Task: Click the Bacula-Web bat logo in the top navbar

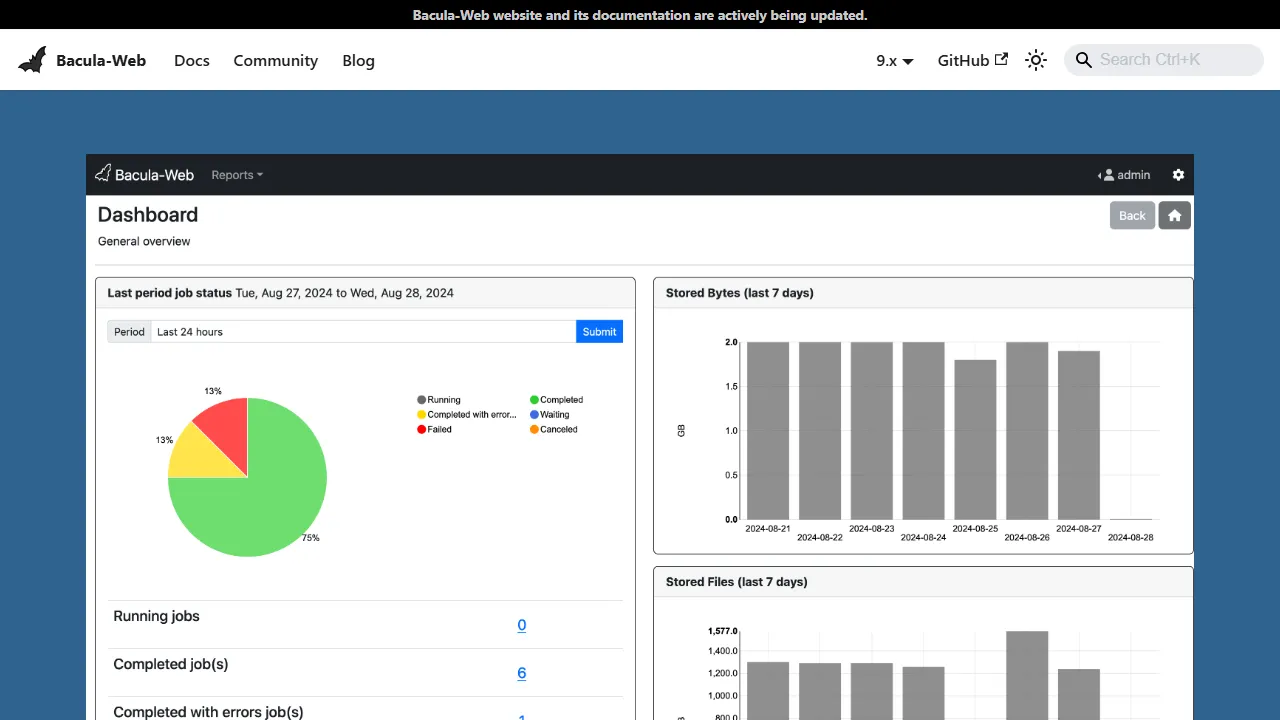Action: point(32,59)
